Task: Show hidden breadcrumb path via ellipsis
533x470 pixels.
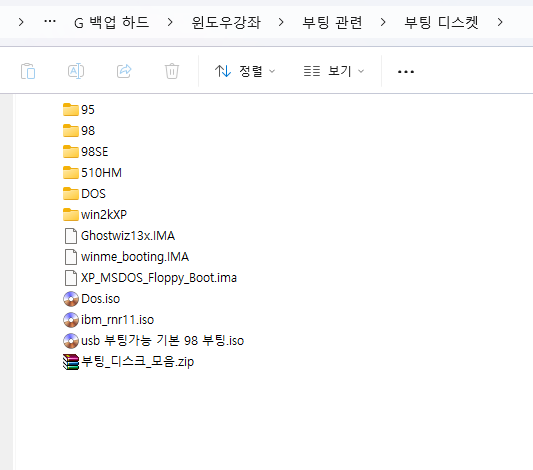Action: [x=50, y=22]
